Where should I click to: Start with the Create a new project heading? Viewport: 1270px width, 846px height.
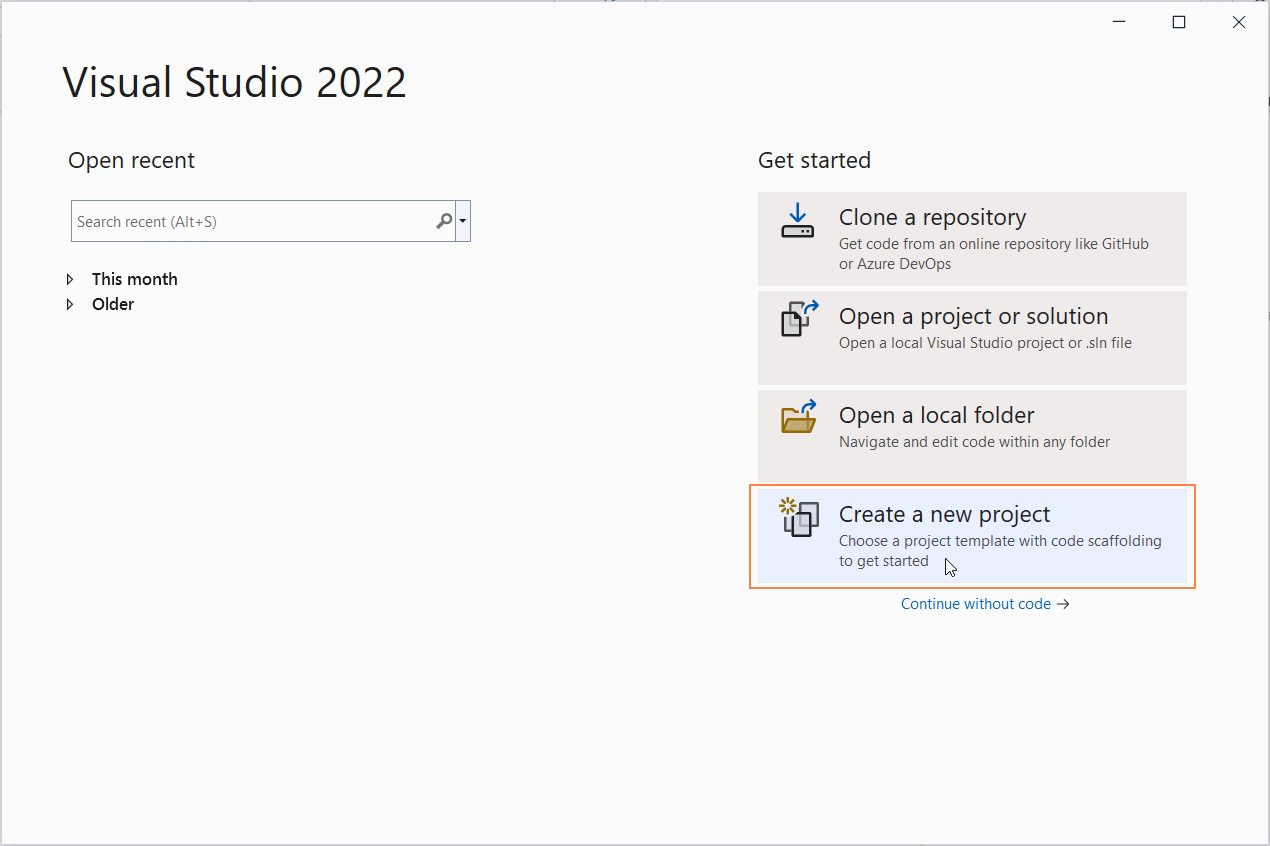tap(944, 514)
